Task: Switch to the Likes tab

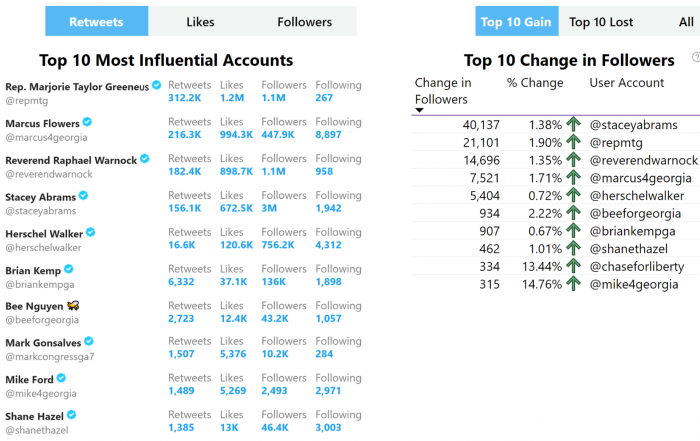Action: tap(200, 21)
